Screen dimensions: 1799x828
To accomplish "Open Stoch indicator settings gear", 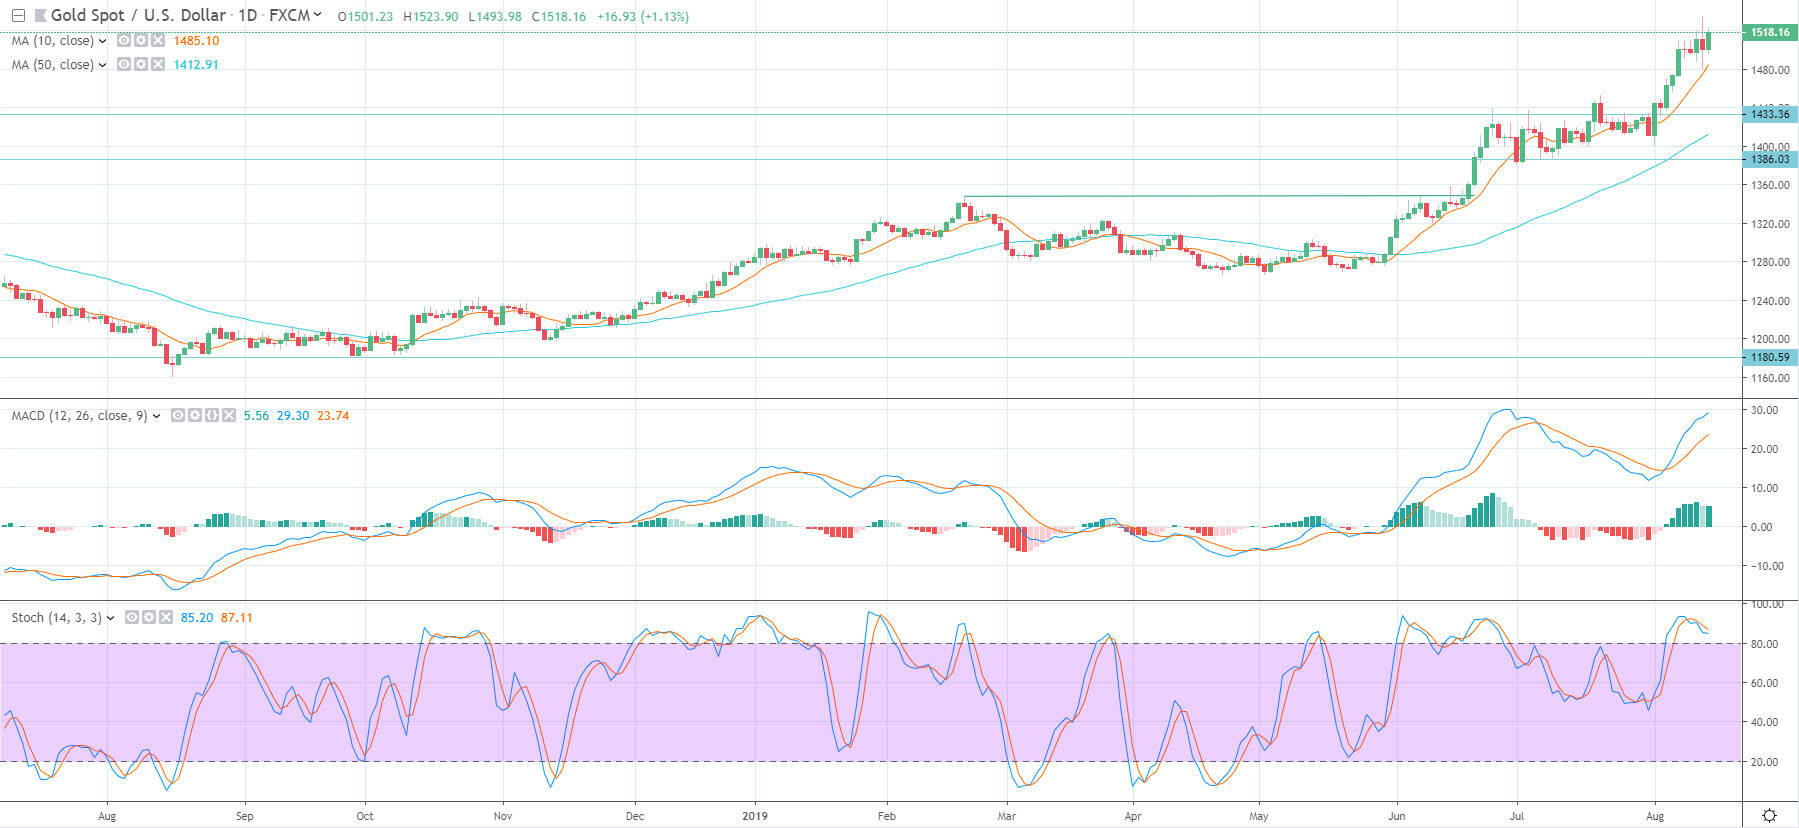I will point(149,617).
